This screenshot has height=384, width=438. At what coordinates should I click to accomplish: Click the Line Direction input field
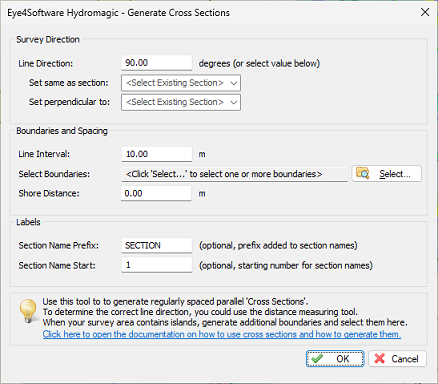click(157, 63)
